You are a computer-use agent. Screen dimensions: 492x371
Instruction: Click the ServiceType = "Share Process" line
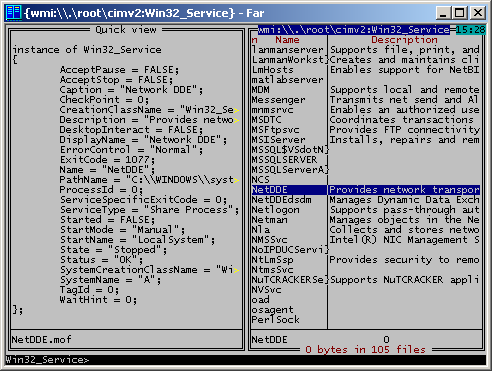149,210
